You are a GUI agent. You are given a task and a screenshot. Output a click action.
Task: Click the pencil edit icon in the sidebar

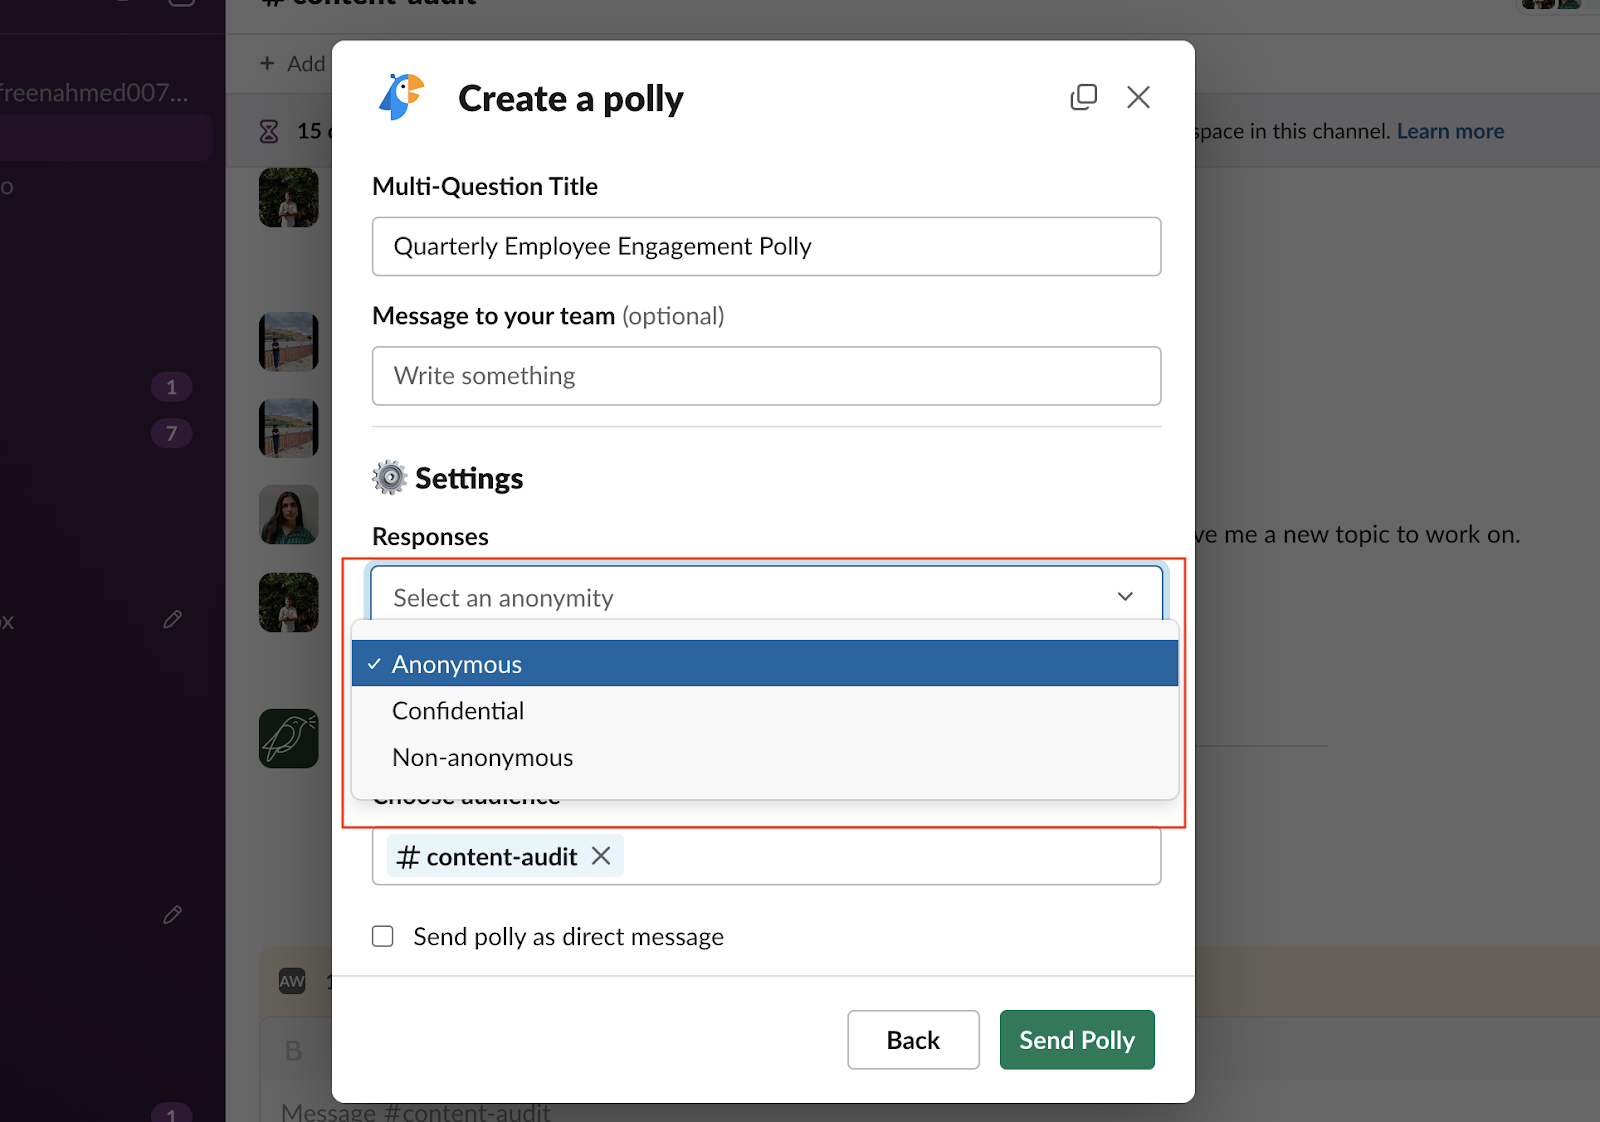point(172,619)
